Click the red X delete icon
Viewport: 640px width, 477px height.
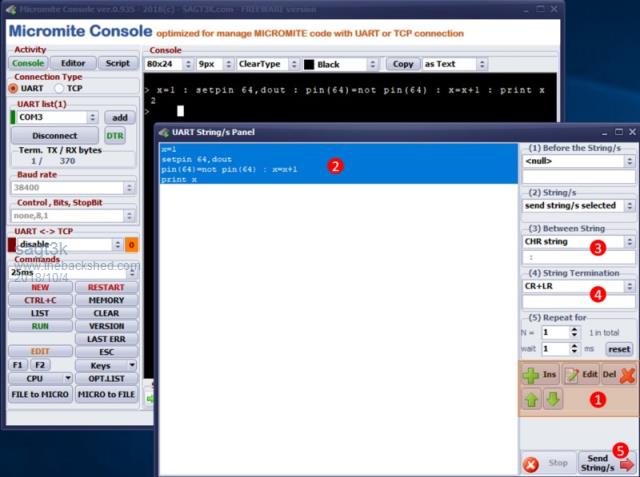(x=627, y=374)
